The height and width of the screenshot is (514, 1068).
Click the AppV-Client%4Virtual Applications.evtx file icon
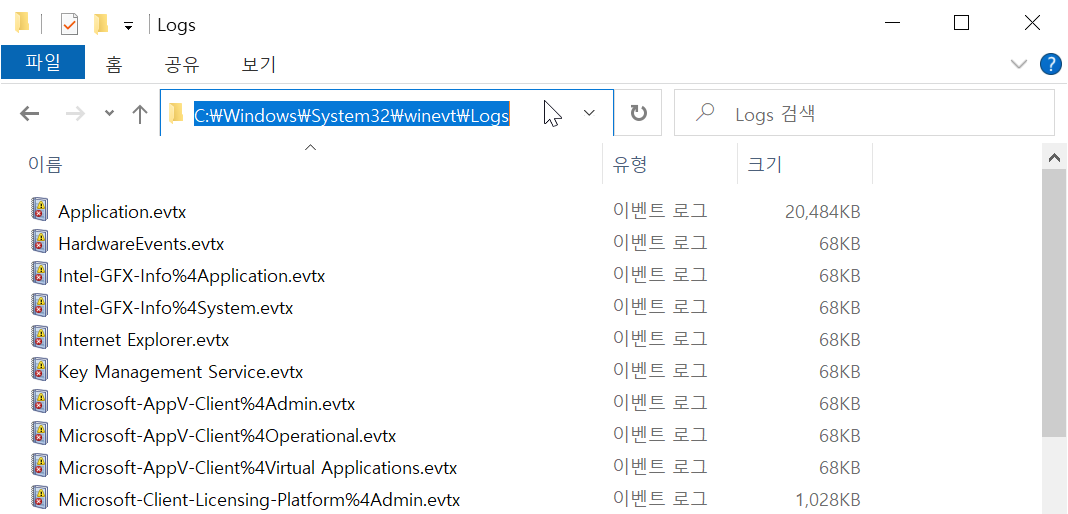point(40,466)
